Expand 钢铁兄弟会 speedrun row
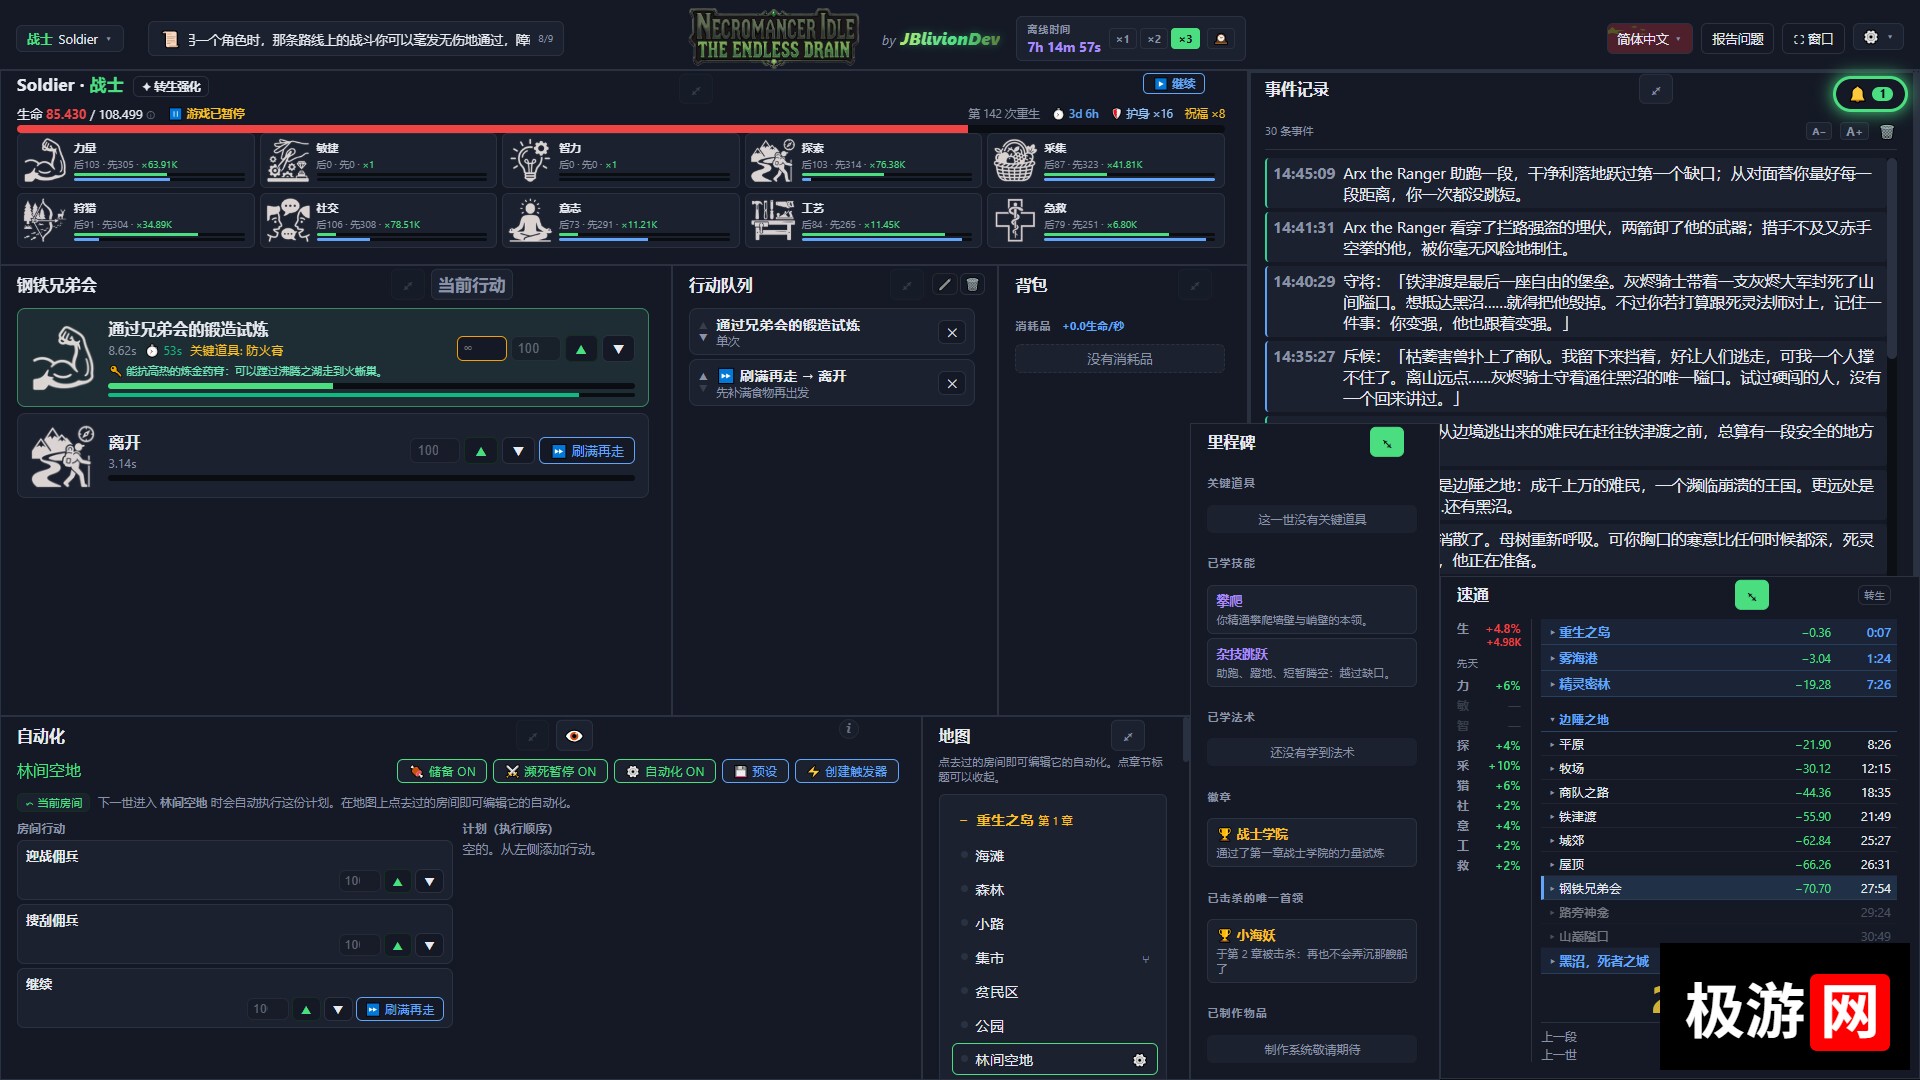The image size is (1920, 1080). coord(1720,888)
